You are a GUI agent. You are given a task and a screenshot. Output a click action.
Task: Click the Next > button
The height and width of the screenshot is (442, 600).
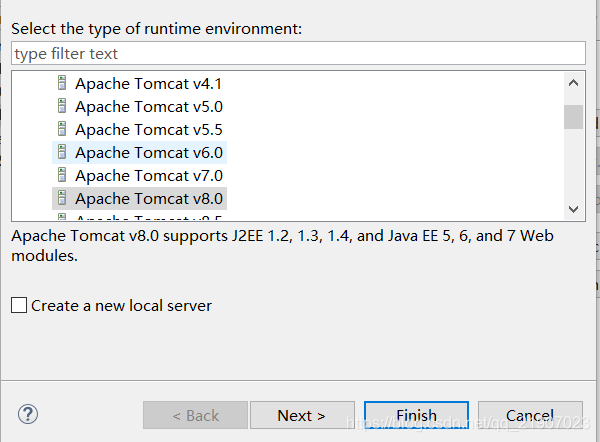click(302, 415)
